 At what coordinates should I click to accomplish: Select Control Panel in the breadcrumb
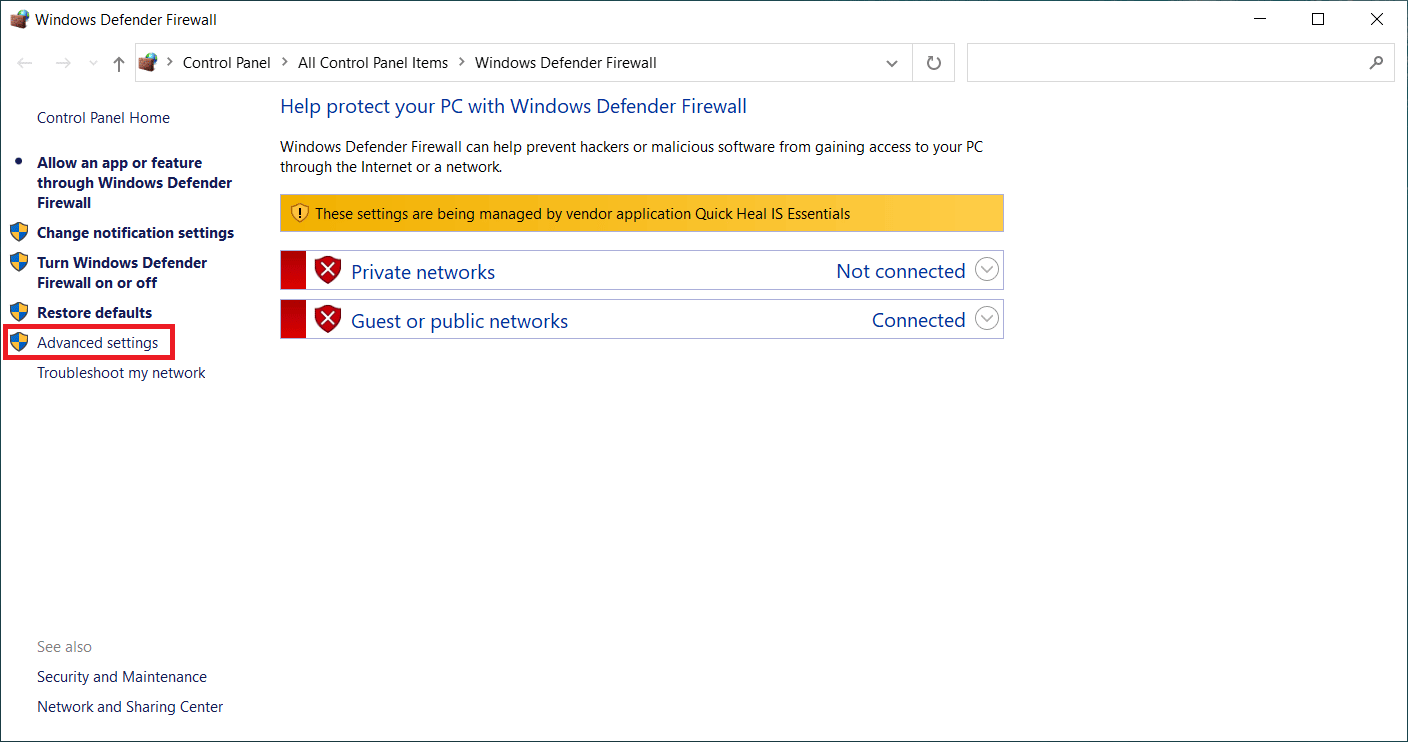click(x=227, y=62)
